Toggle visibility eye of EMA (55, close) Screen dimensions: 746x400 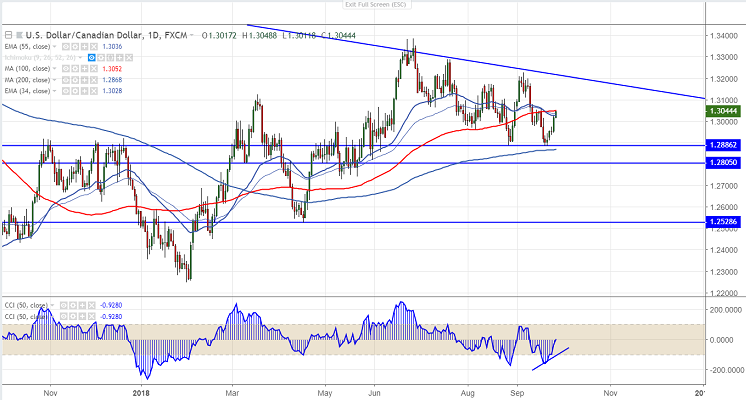(x=66, y=47)
